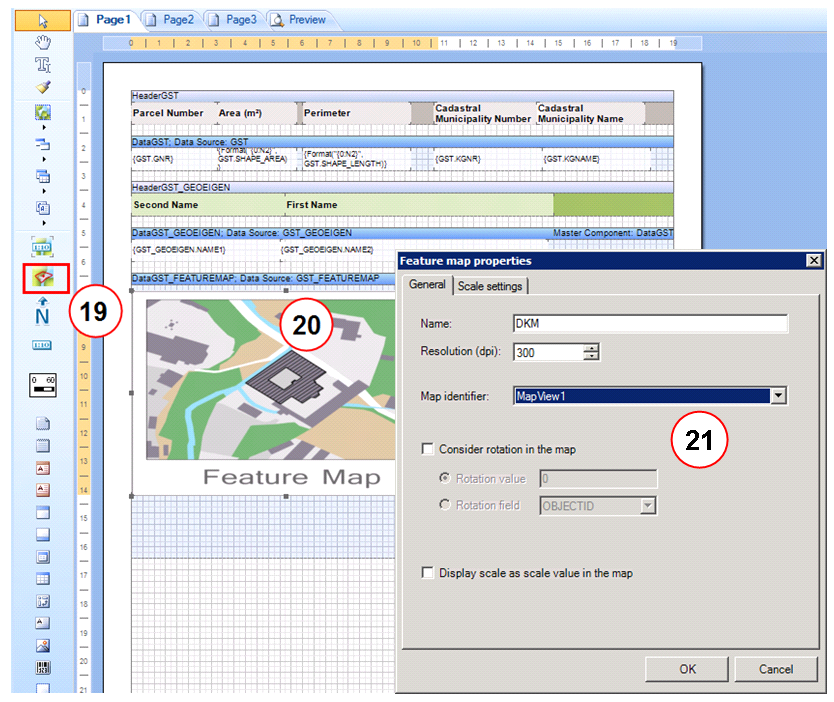This screenshot has width=834, height=702.
Task: Click the highlighted Feature Map tool
Action: [x=42, y=279]
